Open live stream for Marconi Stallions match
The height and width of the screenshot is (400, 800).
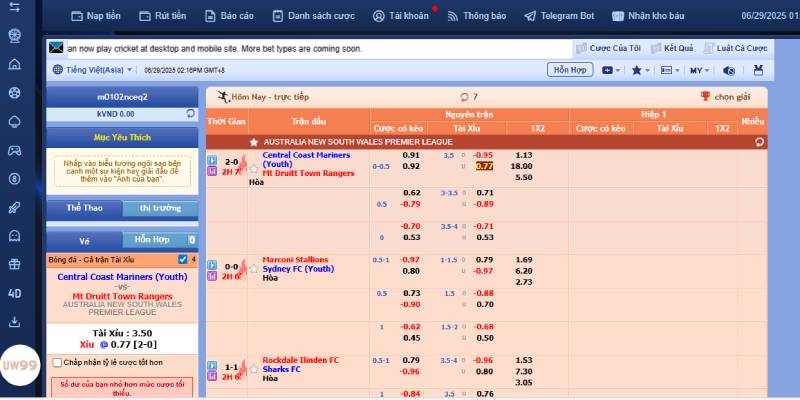(212, 265)
